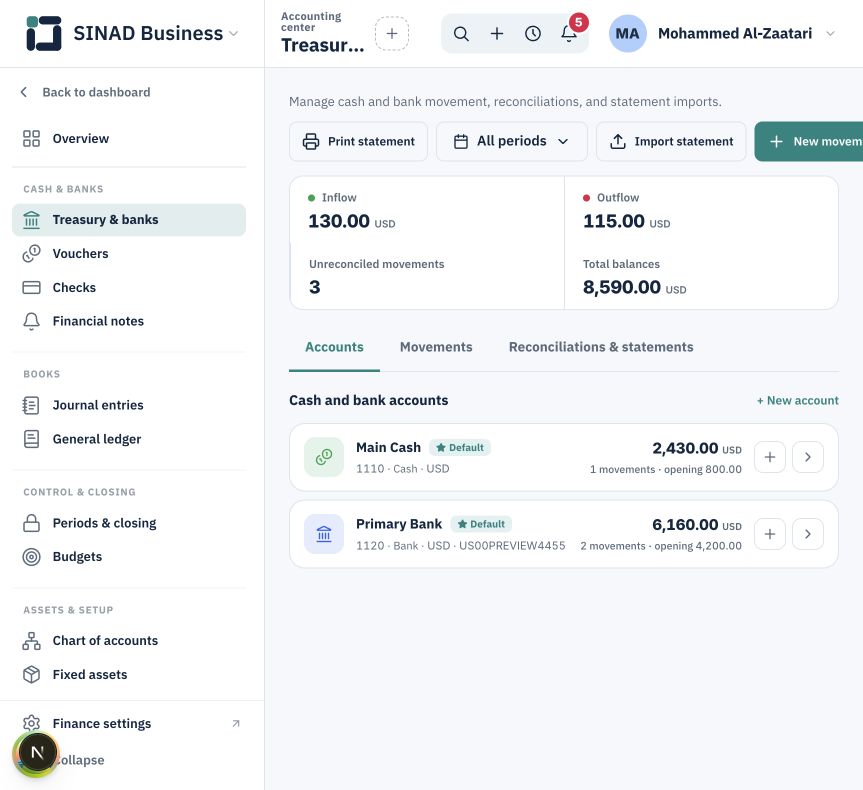Open Budgets page

129,557
